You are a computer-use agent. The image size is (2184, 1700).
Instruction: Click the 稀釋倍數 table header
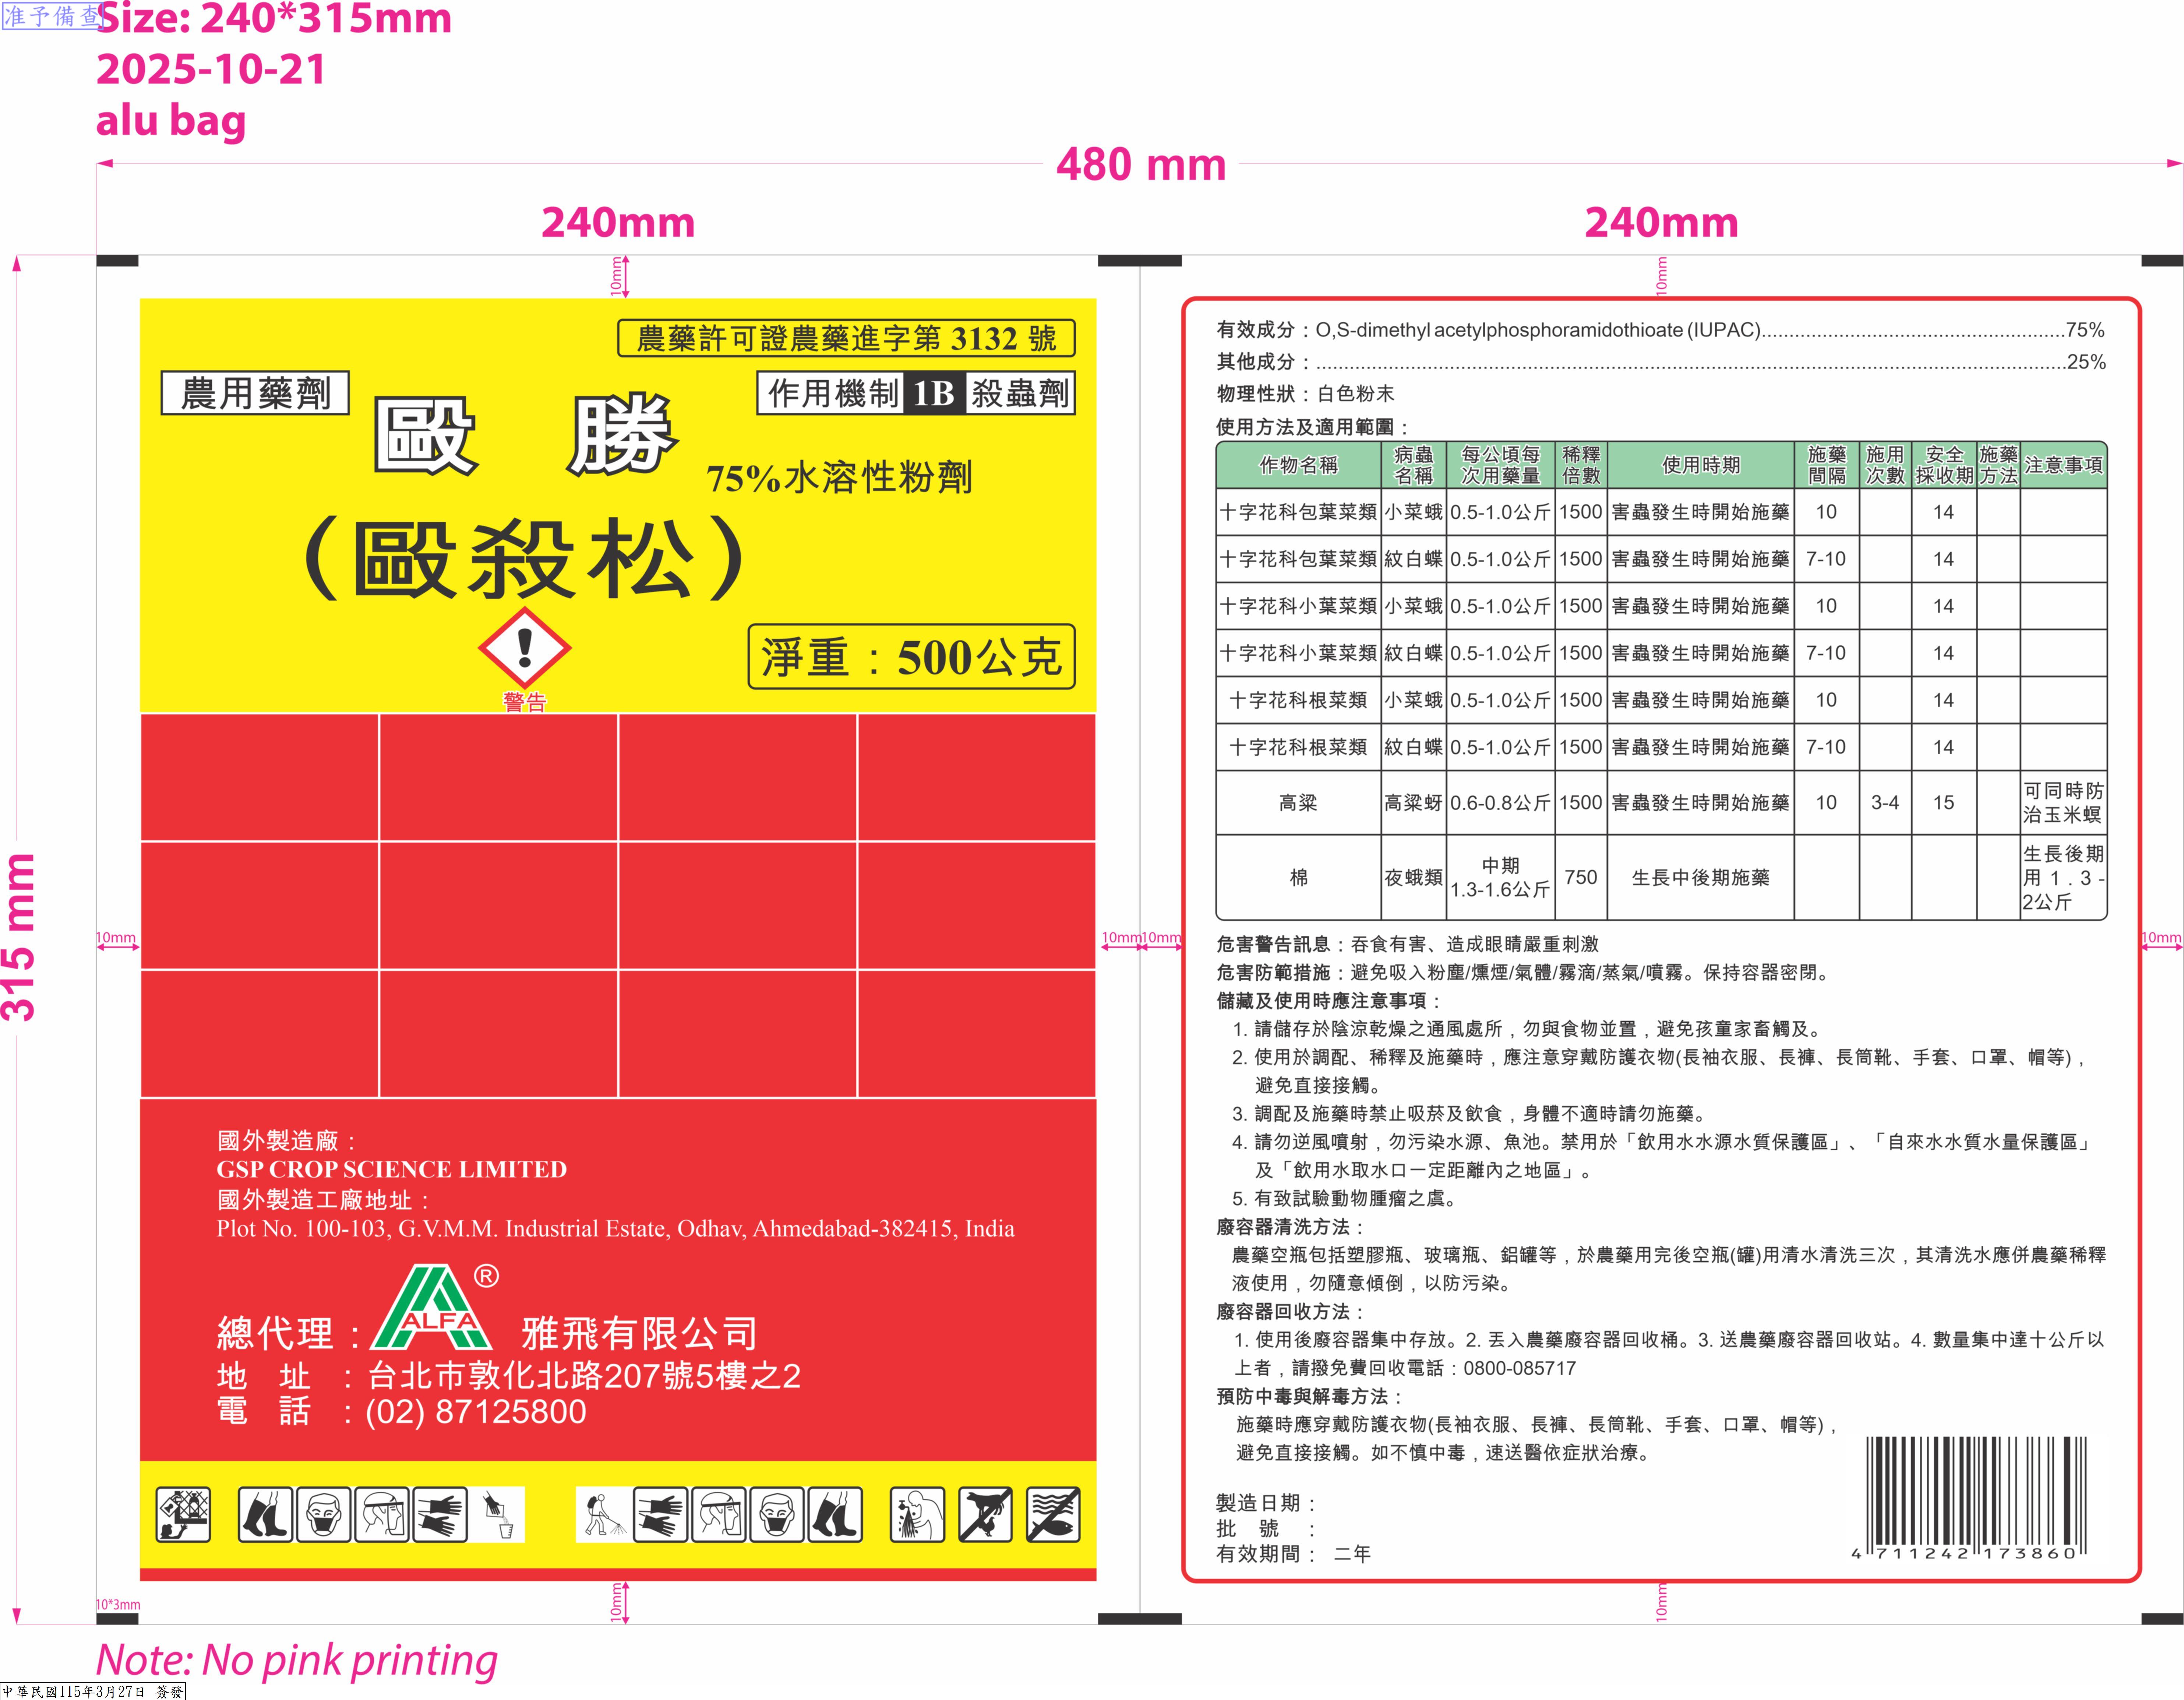(x=1581, y=465)
